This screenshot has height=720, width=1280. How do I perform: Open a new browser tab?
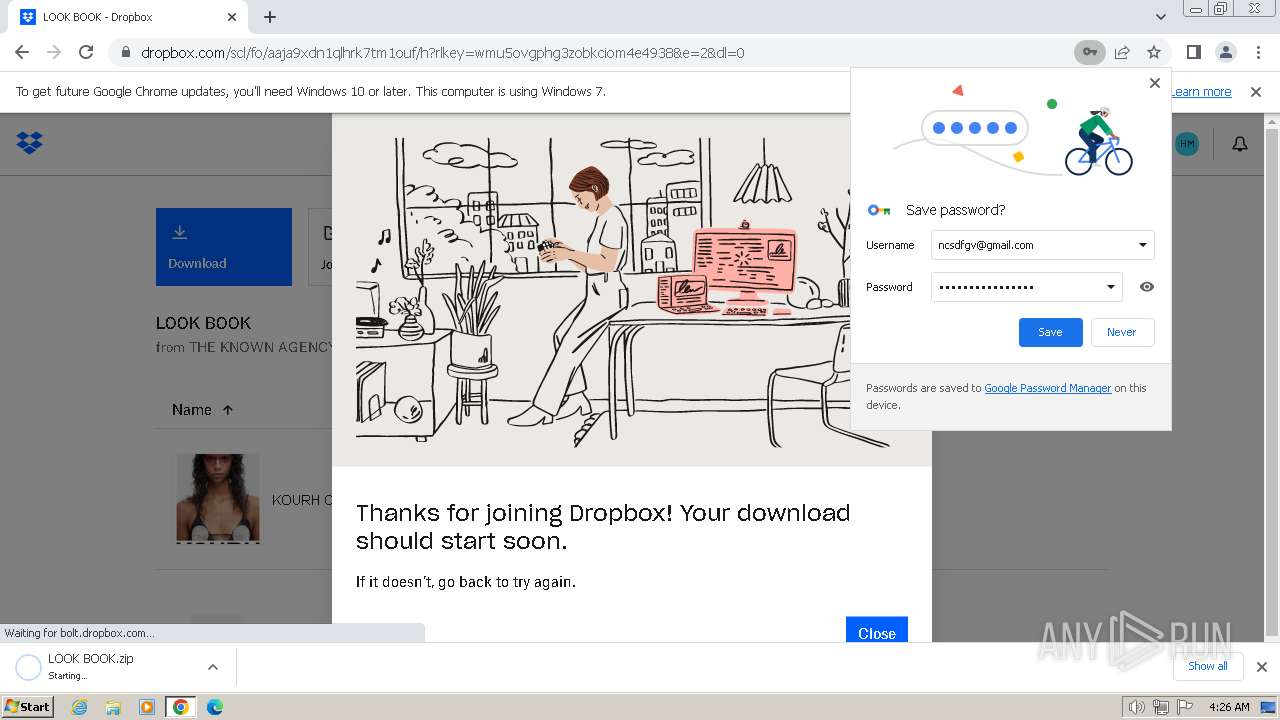pos(269,17)
